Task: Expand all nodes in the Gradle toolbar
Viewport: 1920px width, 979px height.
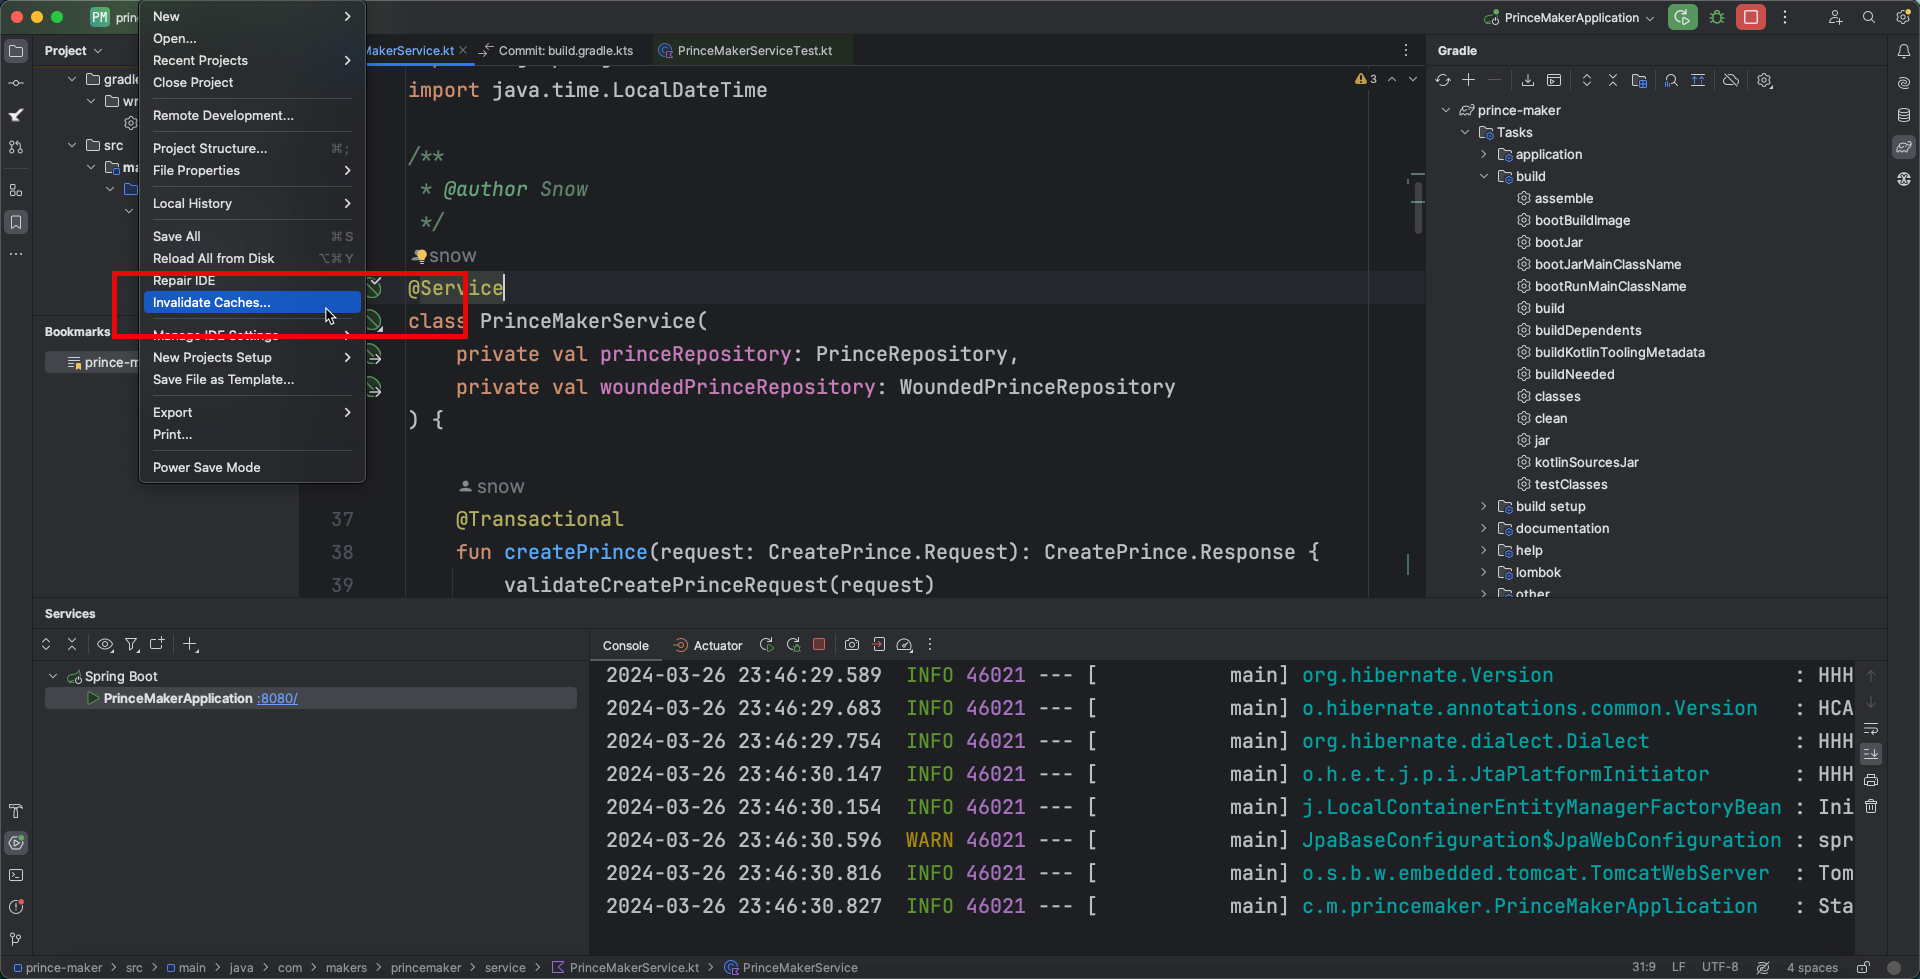Action: click(1586, 80)
